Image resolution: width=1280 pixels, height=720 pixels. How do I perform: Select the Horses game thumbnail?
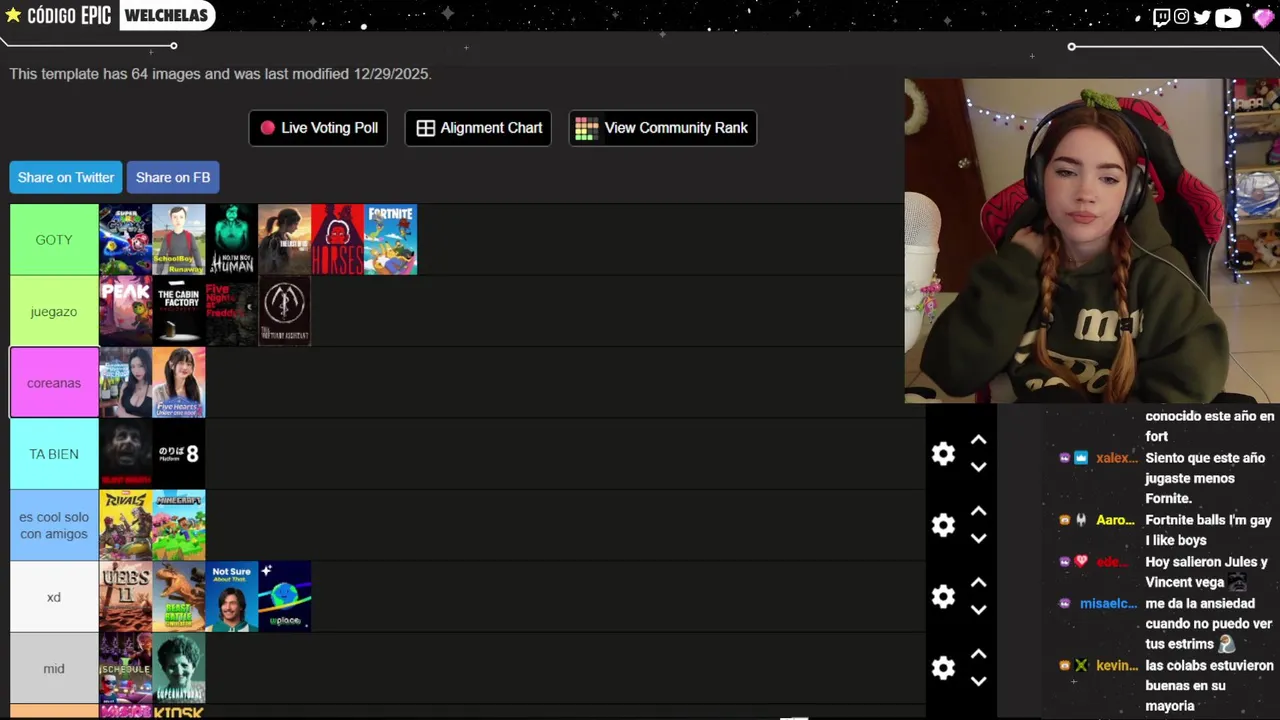(337, 240)
